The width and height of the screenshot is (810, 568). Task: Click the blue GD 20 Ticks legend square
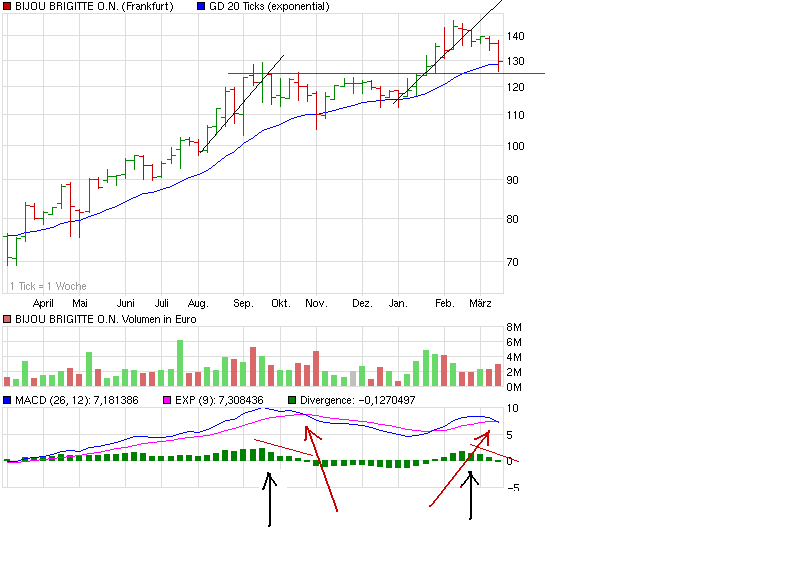201,6
